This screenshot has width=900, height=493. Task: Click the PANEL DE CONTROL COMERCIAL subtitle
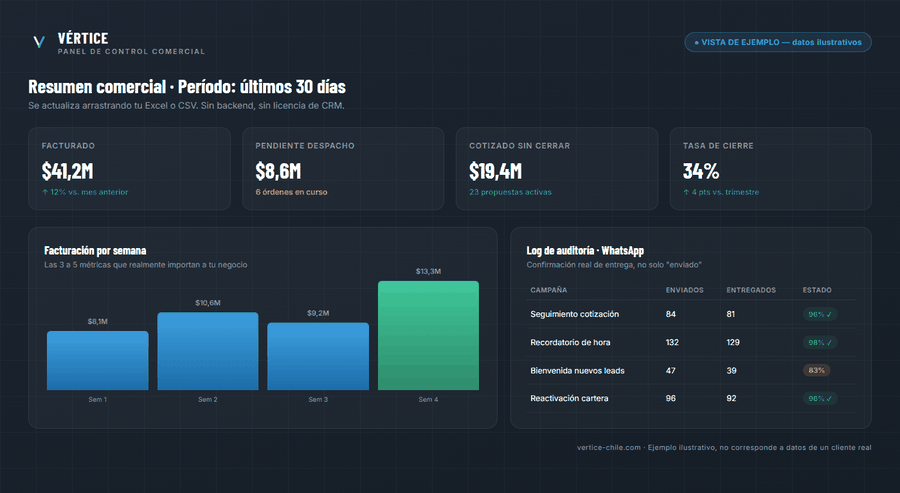click(131, 52)
